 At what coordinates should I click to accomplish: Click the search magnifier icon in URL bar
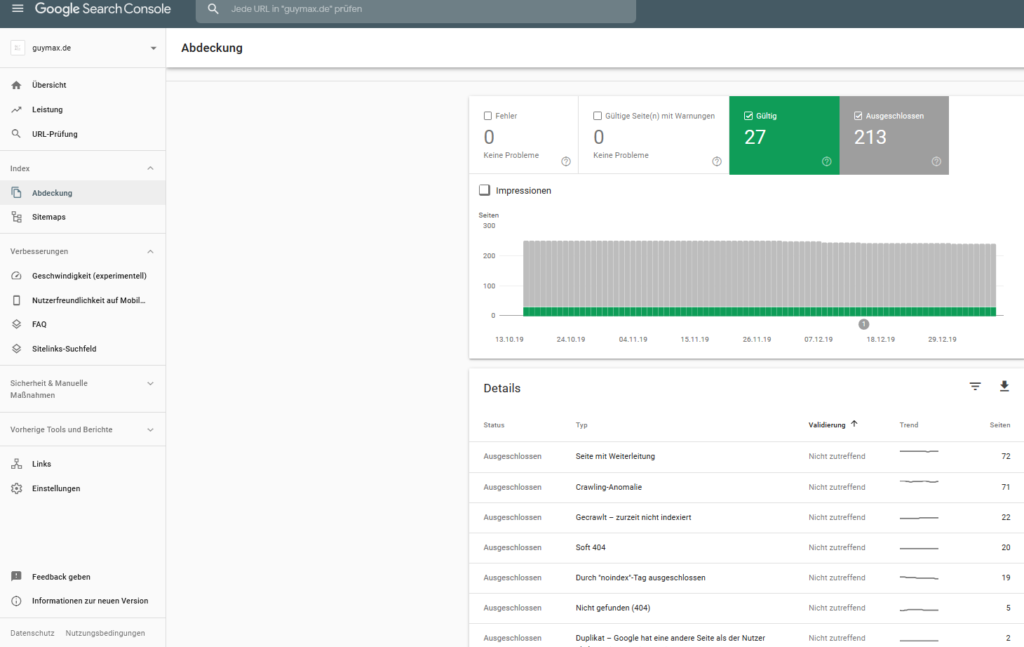click(213, 9)
